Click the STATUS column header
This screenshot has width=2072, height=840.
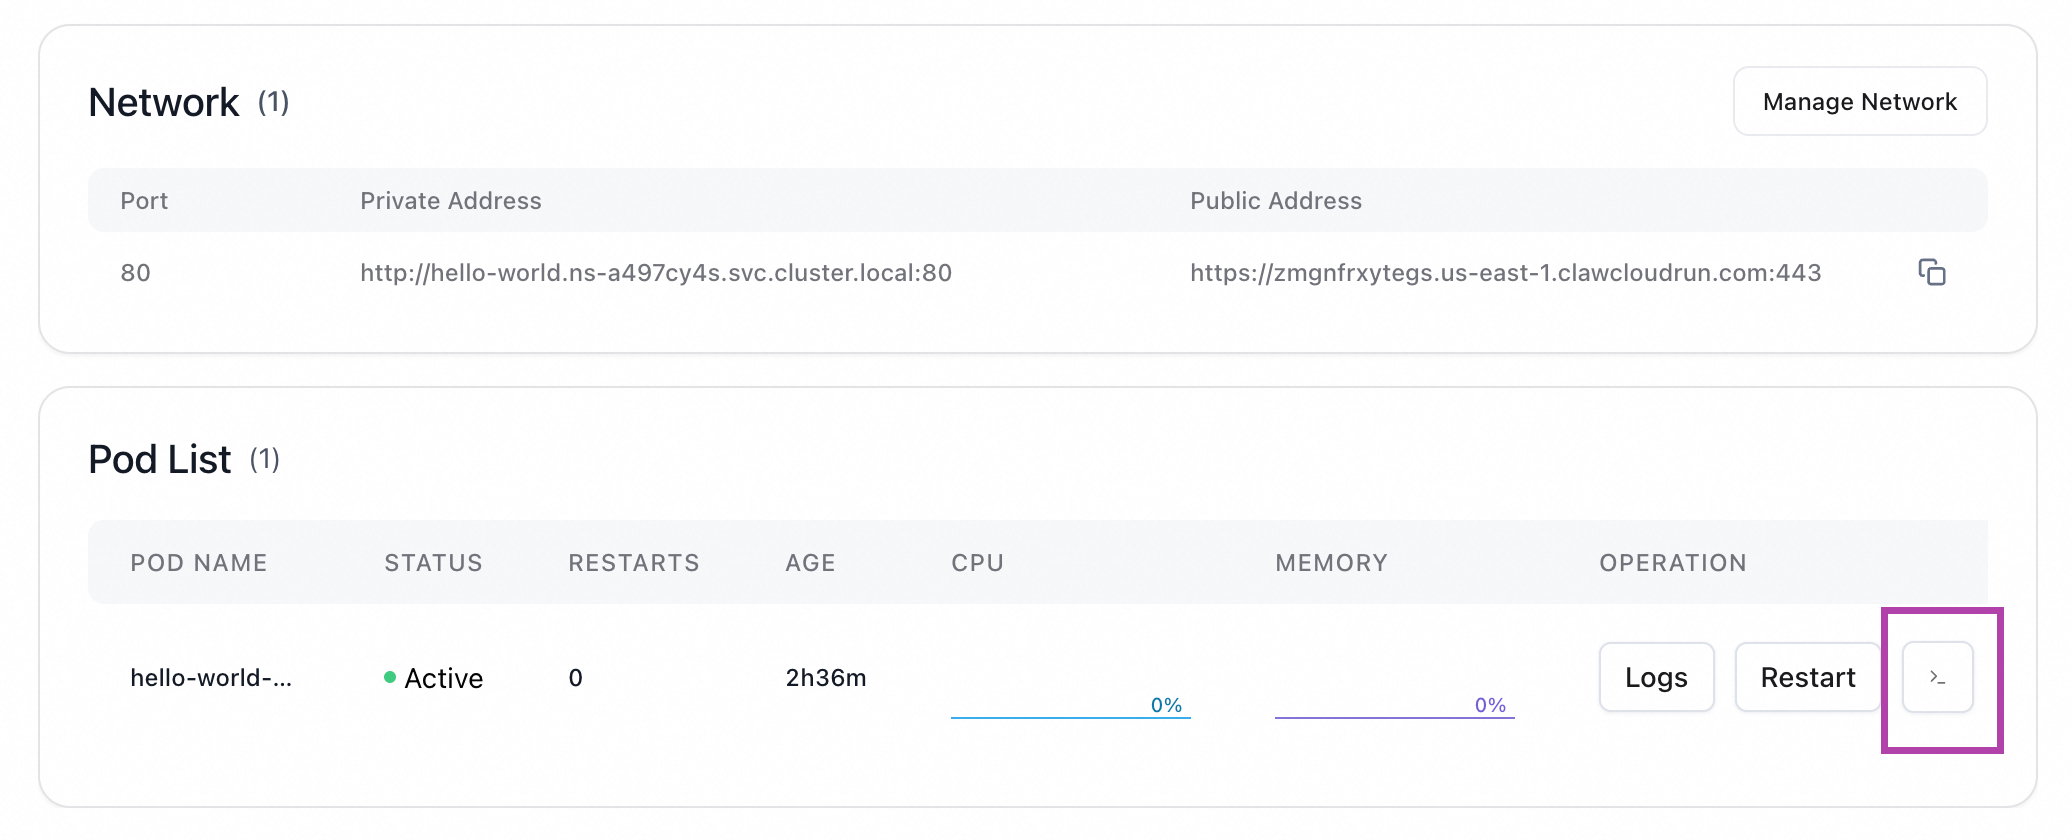[433, 563]
